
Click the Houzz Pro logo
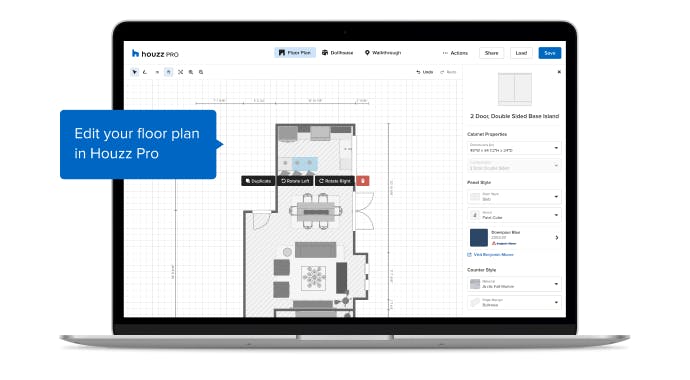pos(155,54)
